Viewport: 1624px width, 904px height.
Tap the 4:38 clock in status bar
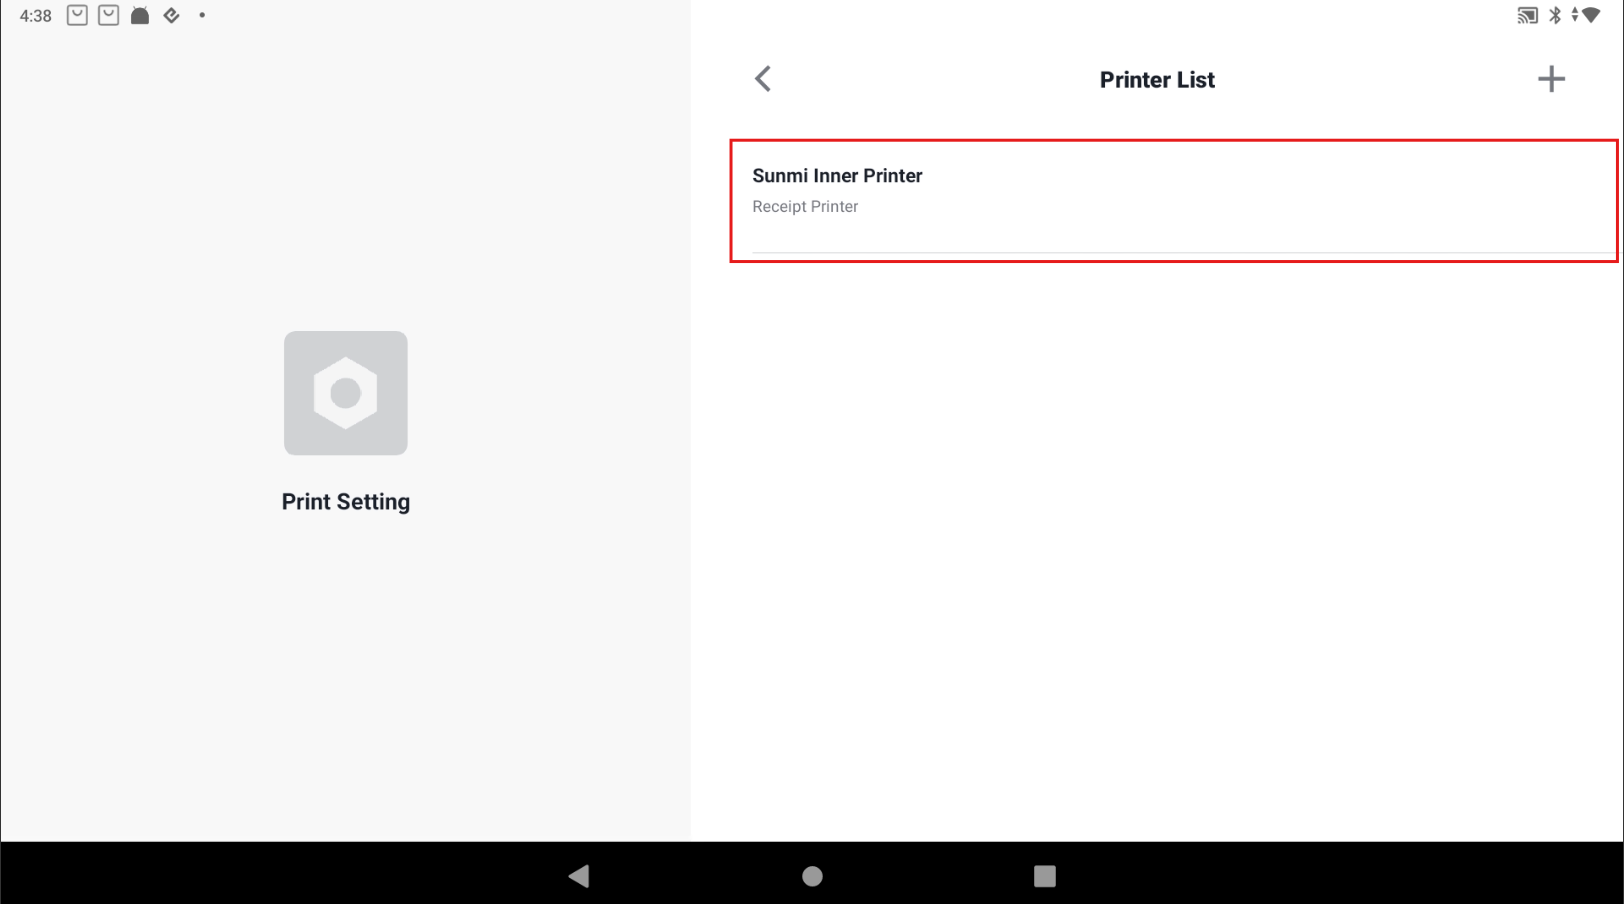click(36, 16)
